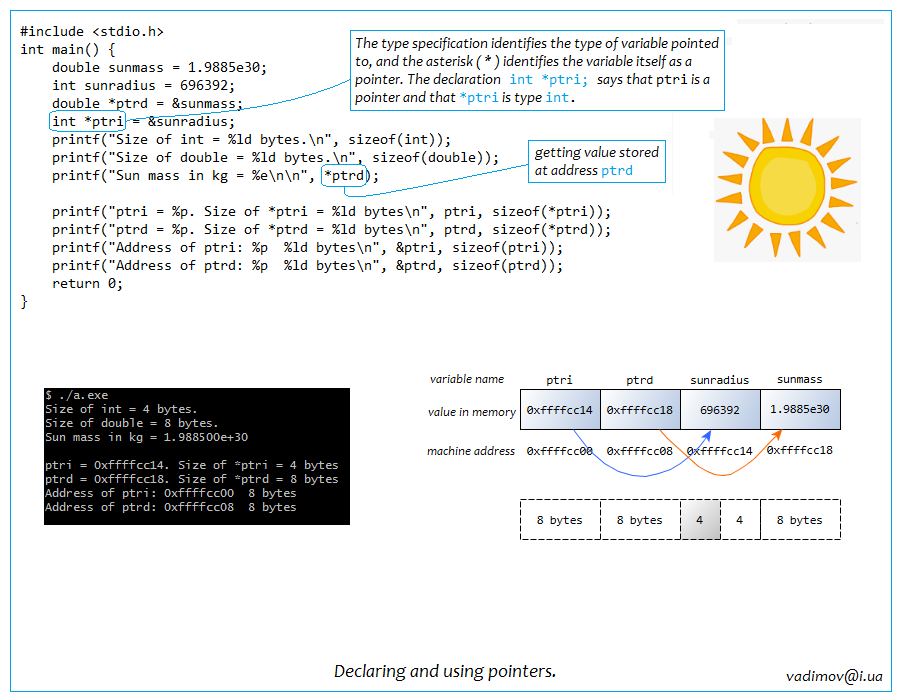
Task: Click the 'ptrd' column header in memory table
Action: click(x=639, y=380)
